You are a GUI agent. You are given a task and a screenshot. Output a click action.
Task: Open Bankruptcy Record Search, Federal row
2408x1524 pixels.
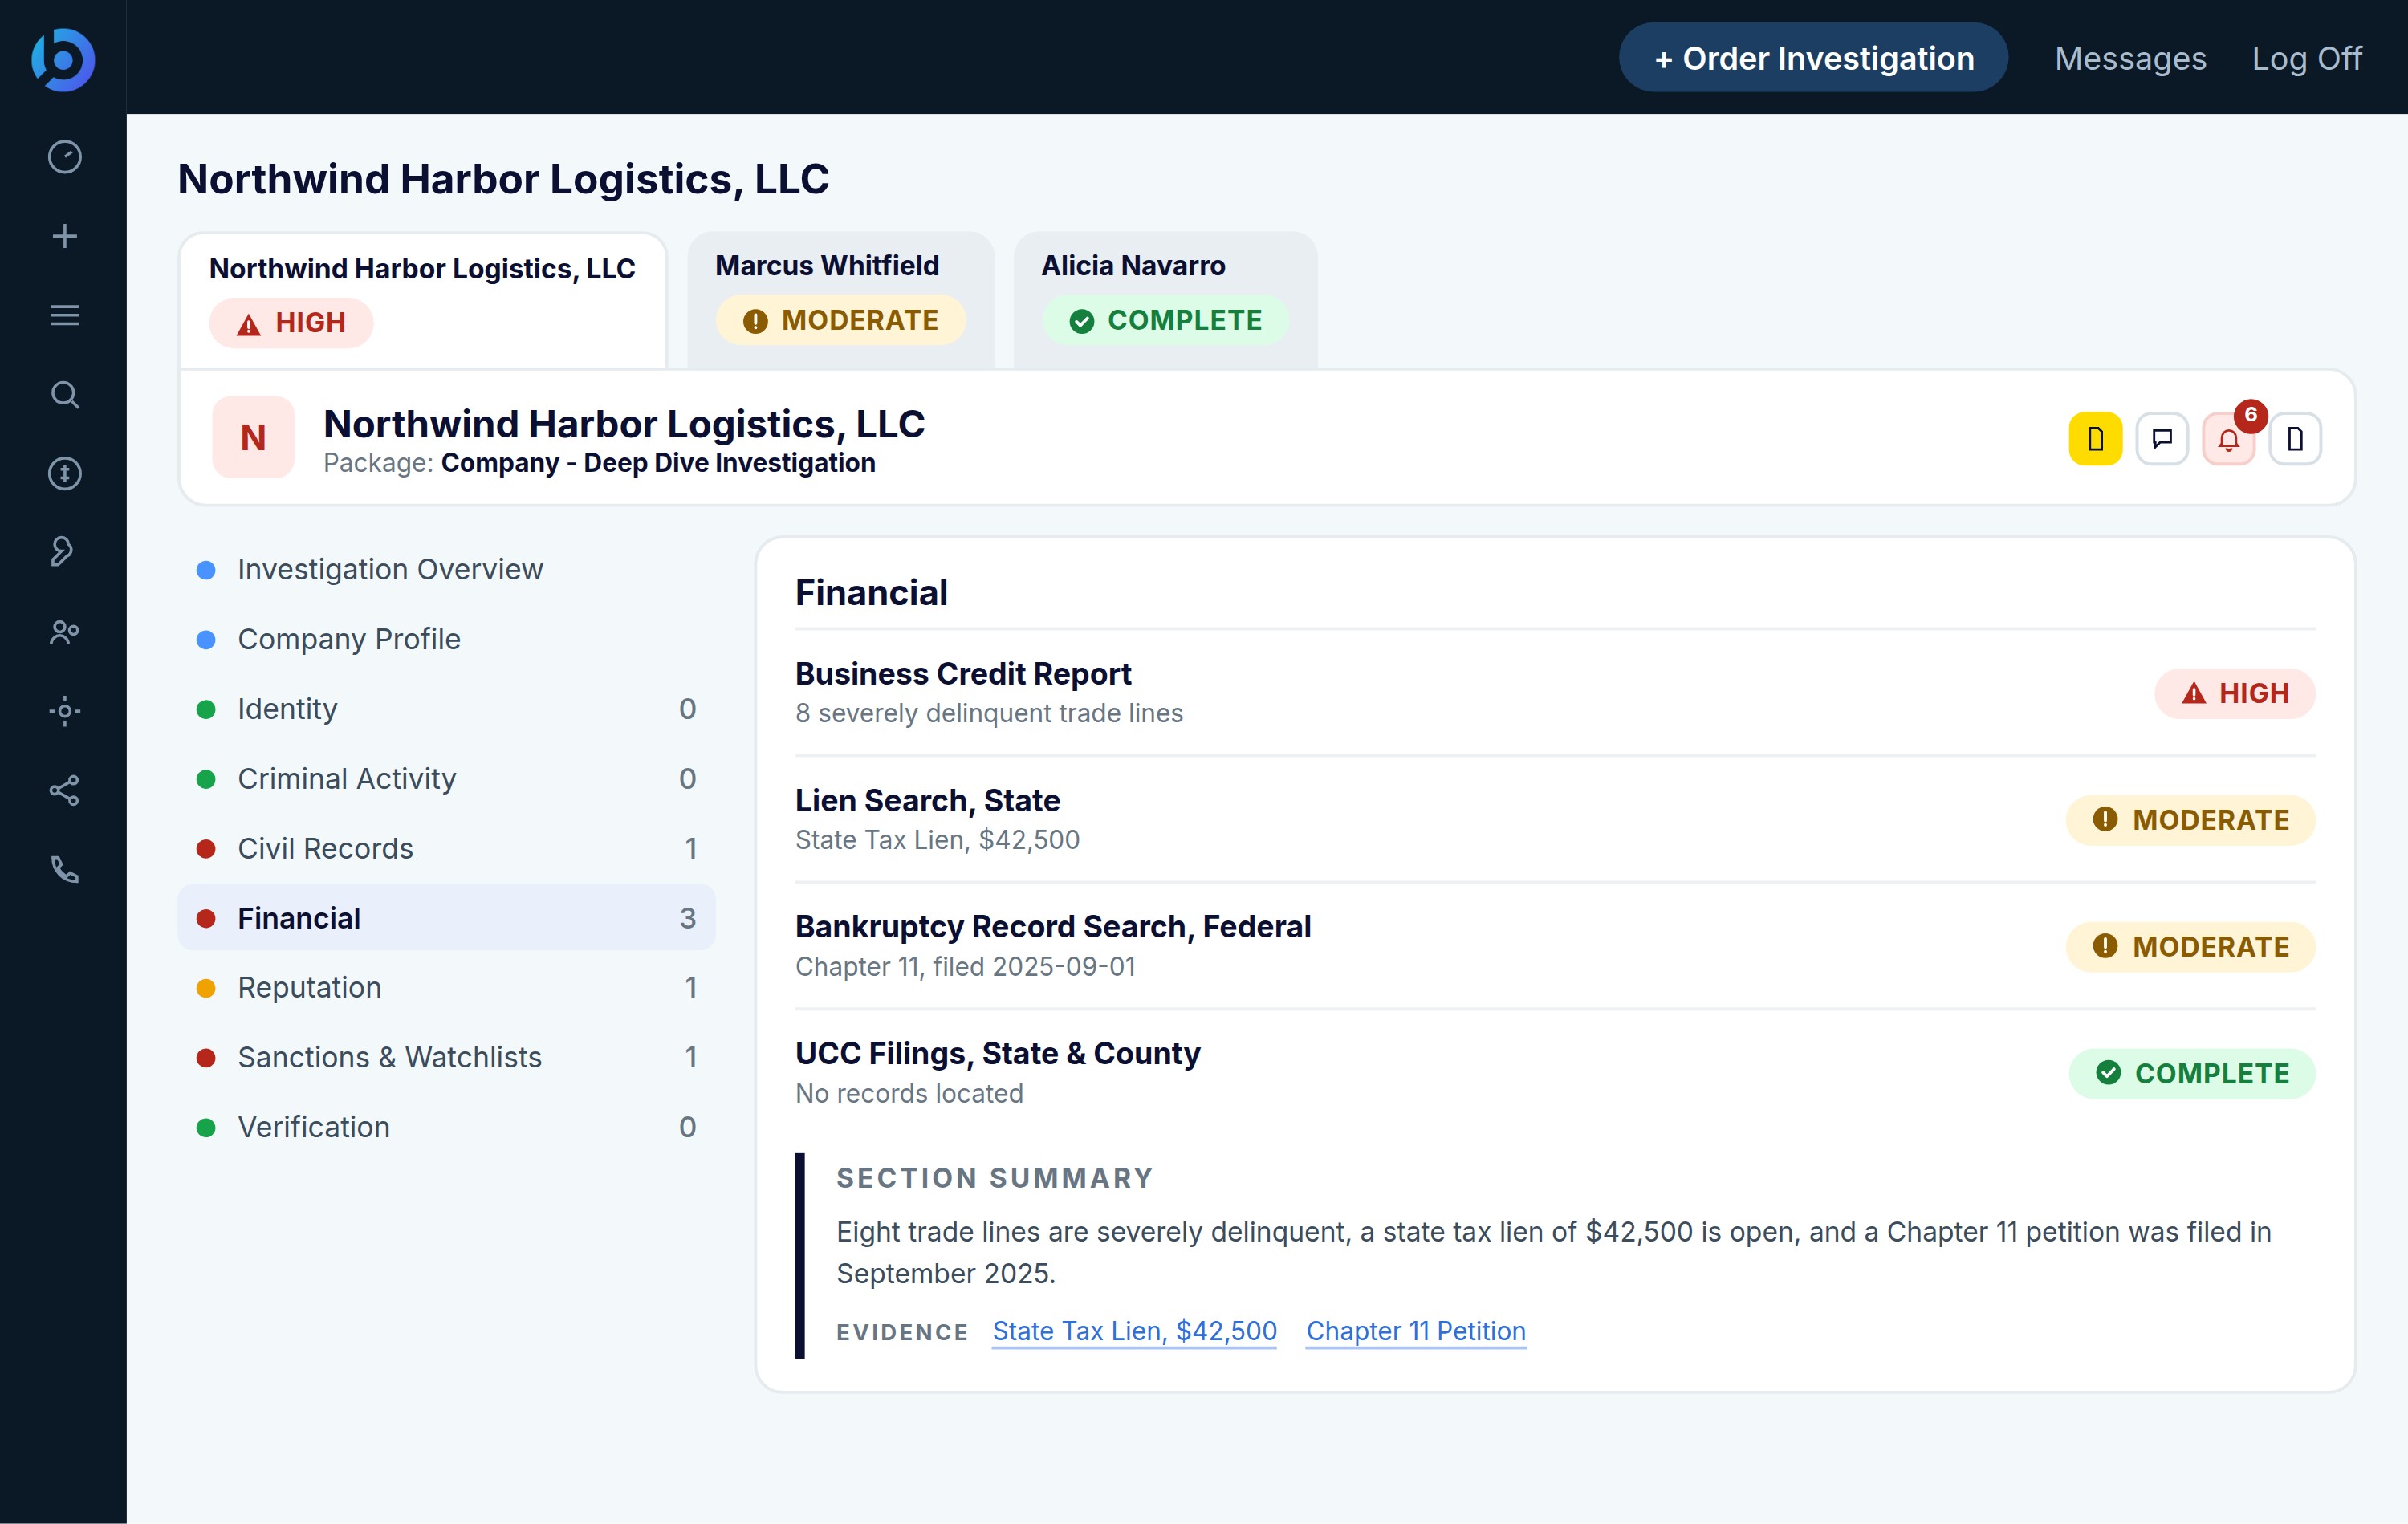tap(1555, 946)
